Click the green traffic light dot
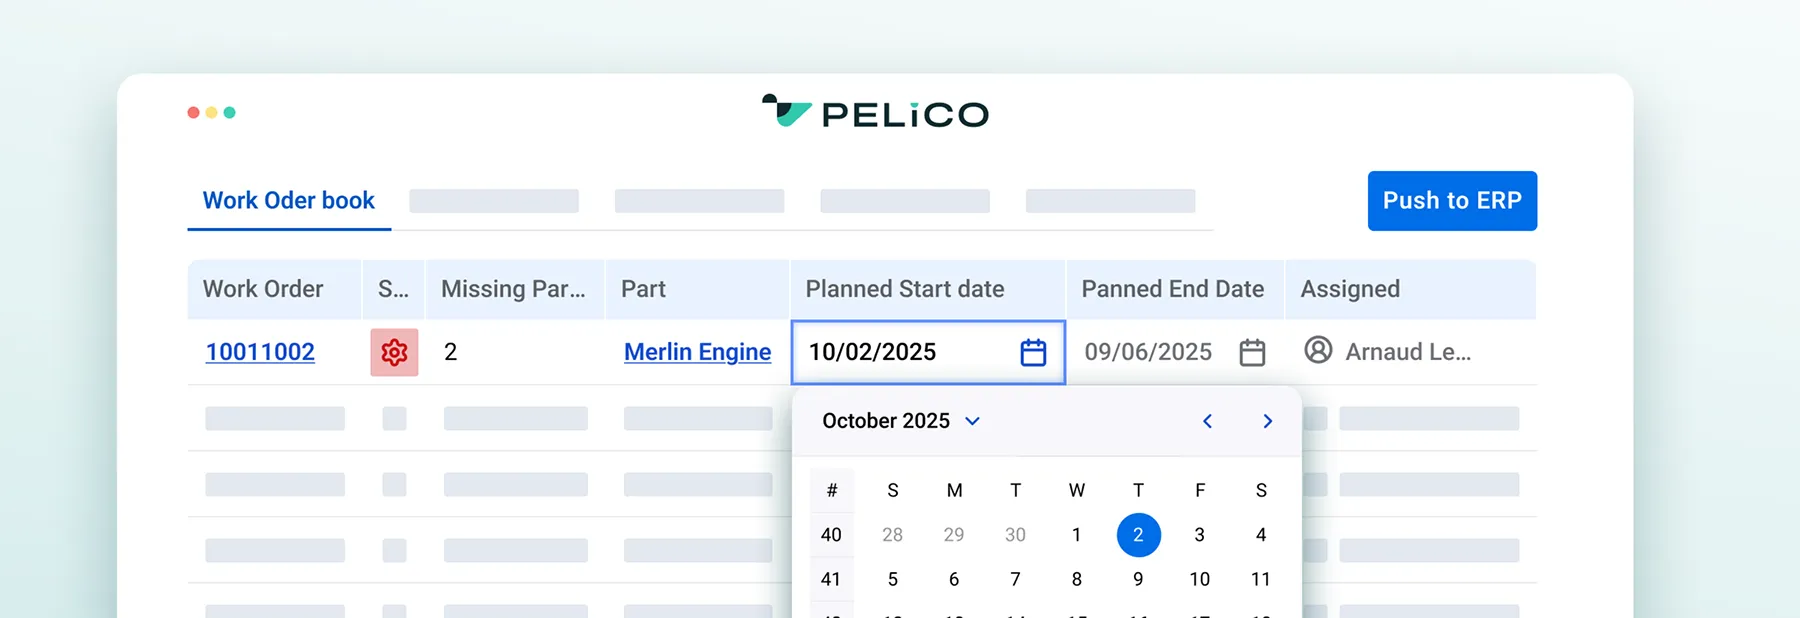 pos(229,112)
